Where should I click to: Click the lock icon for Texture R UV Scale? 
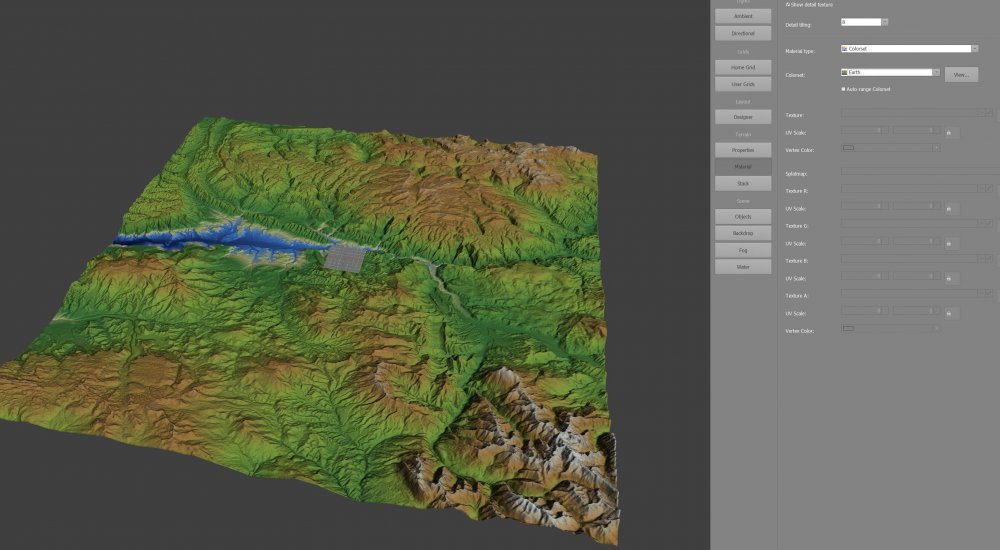coord(948,209)
